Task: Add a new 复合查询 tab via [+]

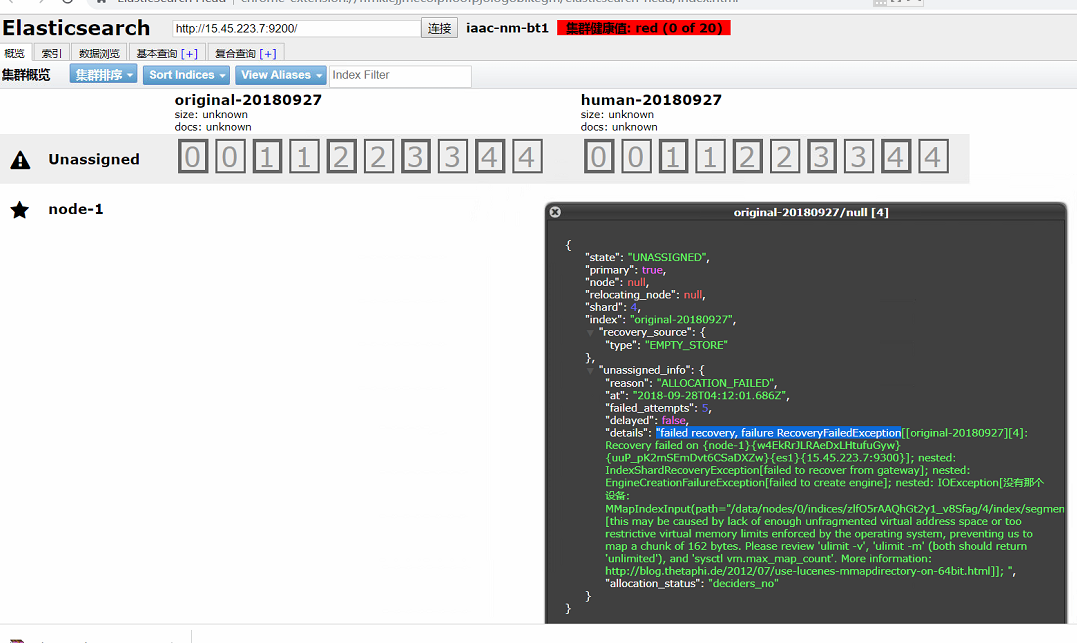Action: click(x=268, y=54)
